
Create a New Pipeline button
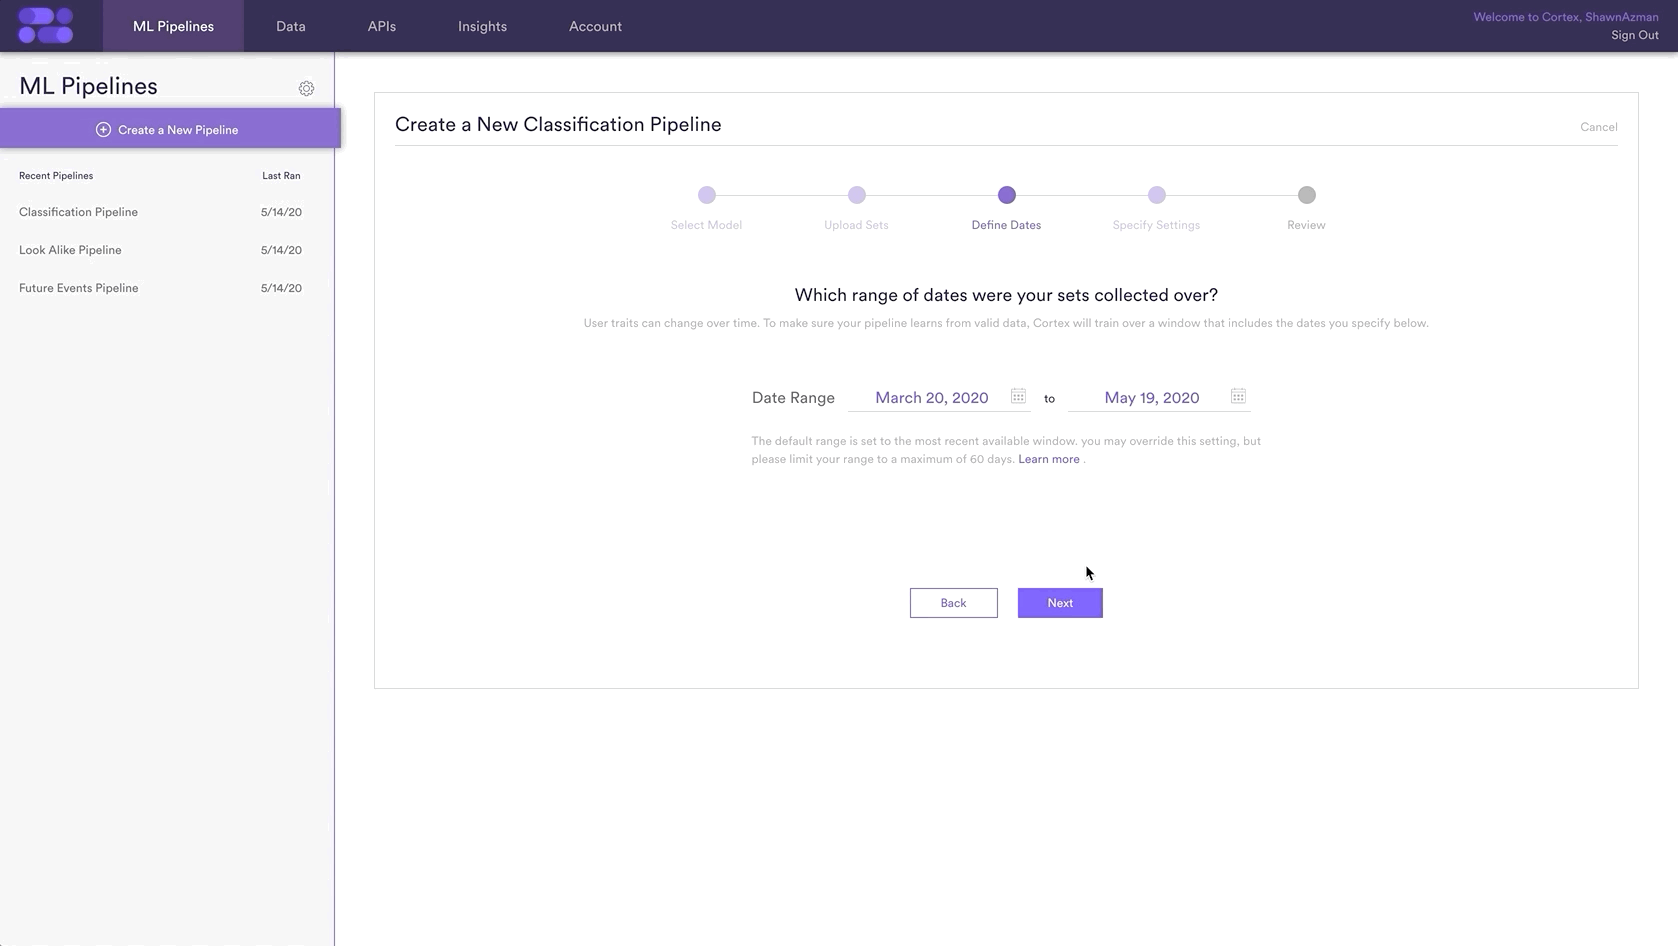170,129
